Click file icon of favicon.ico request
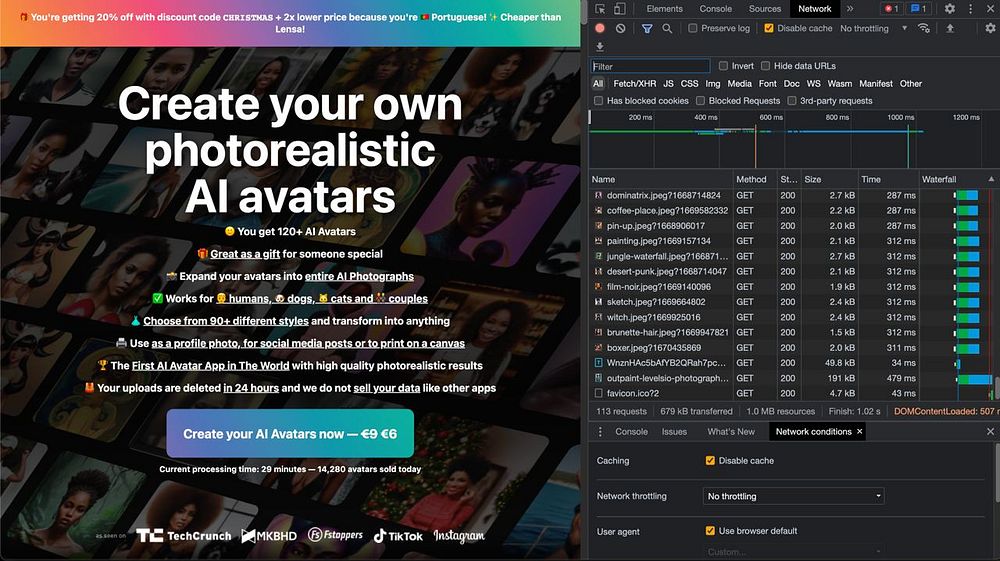The width and height of the screenshot is (1000, 561). pyautogui.click(x=598, y=393)
